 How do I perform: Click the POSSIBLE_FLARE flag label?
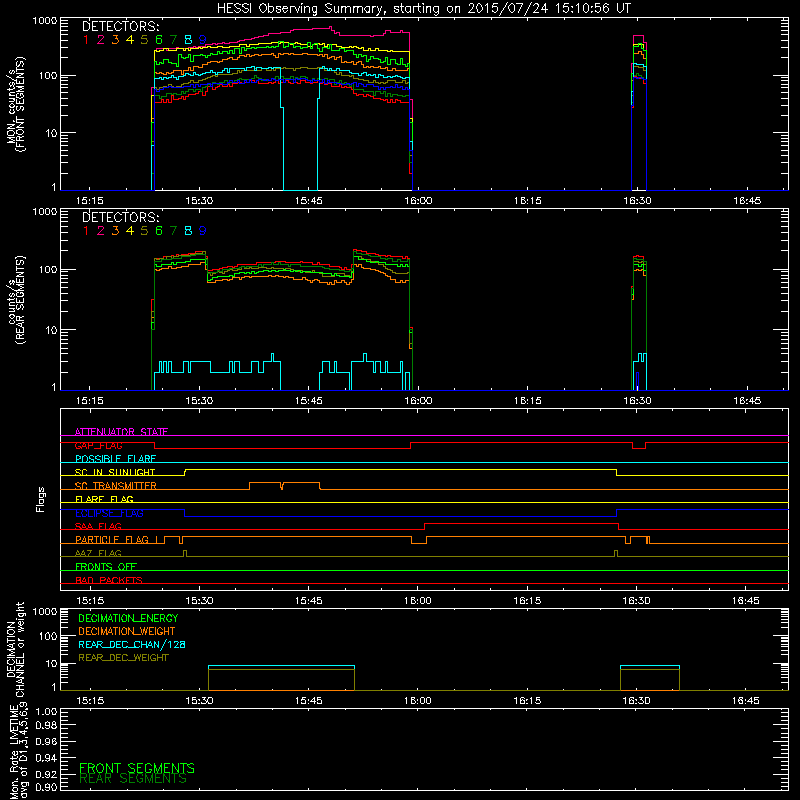[x=115, y=459]
